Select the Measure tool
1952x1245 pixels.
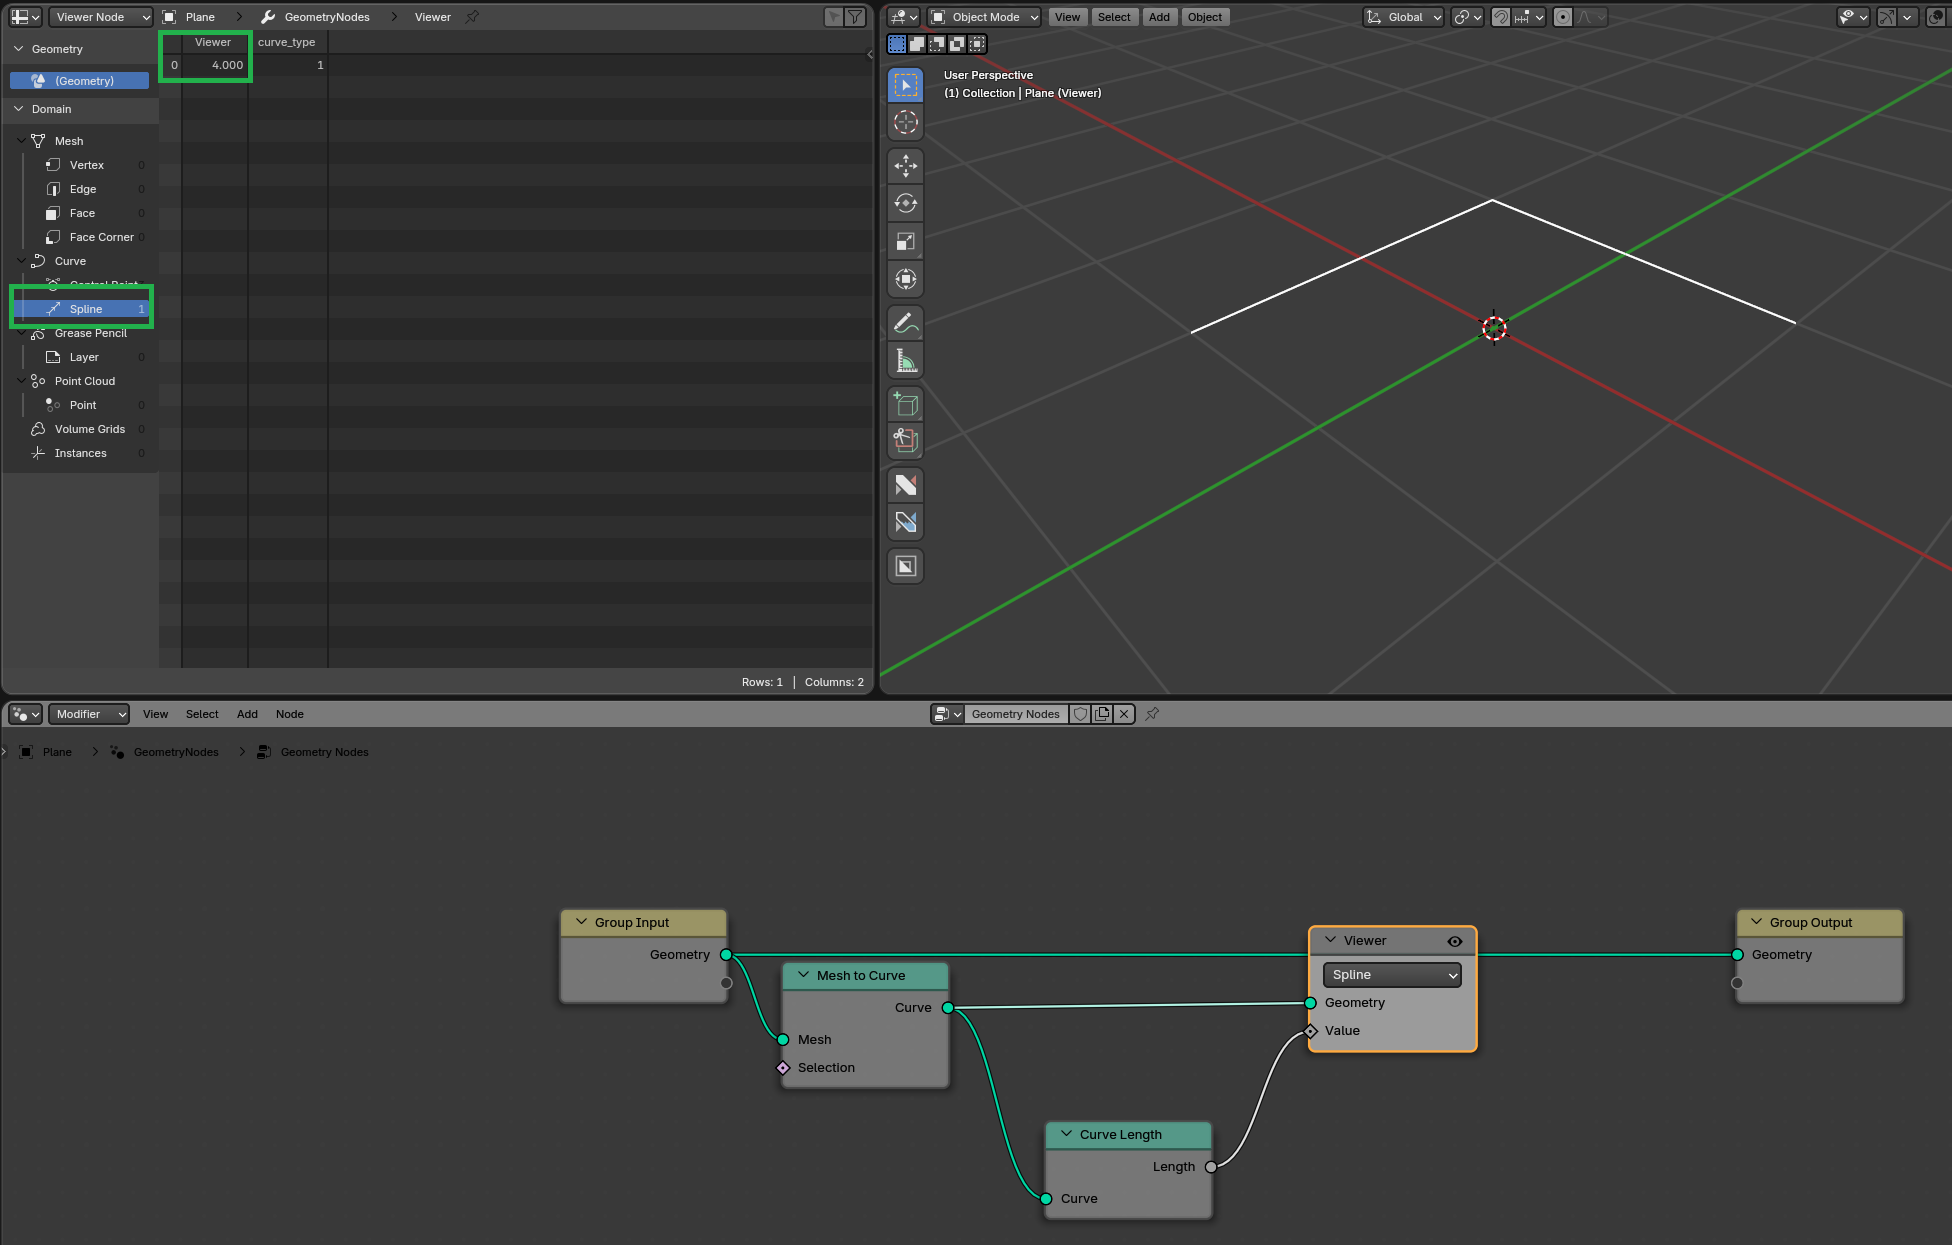coord(905,360)
